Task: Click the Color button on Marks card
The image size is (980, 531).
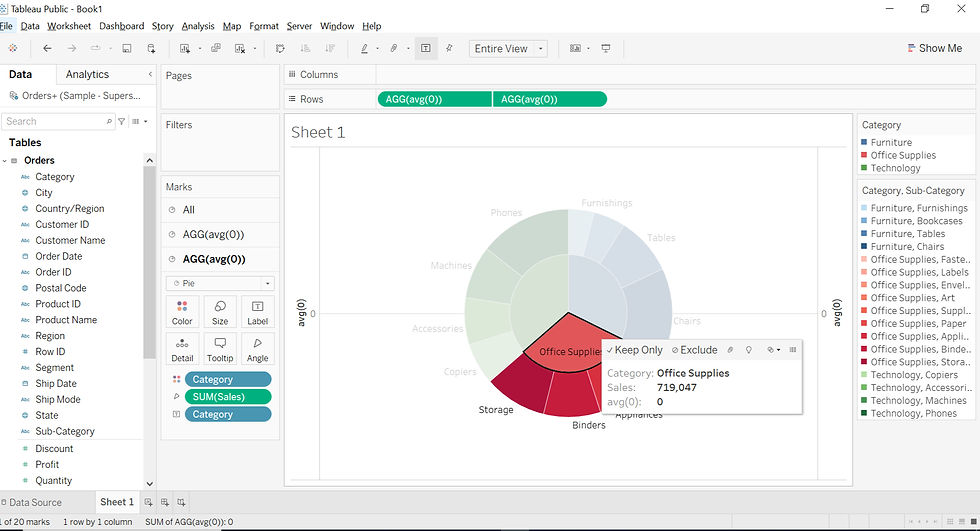Action: [182, 312]
